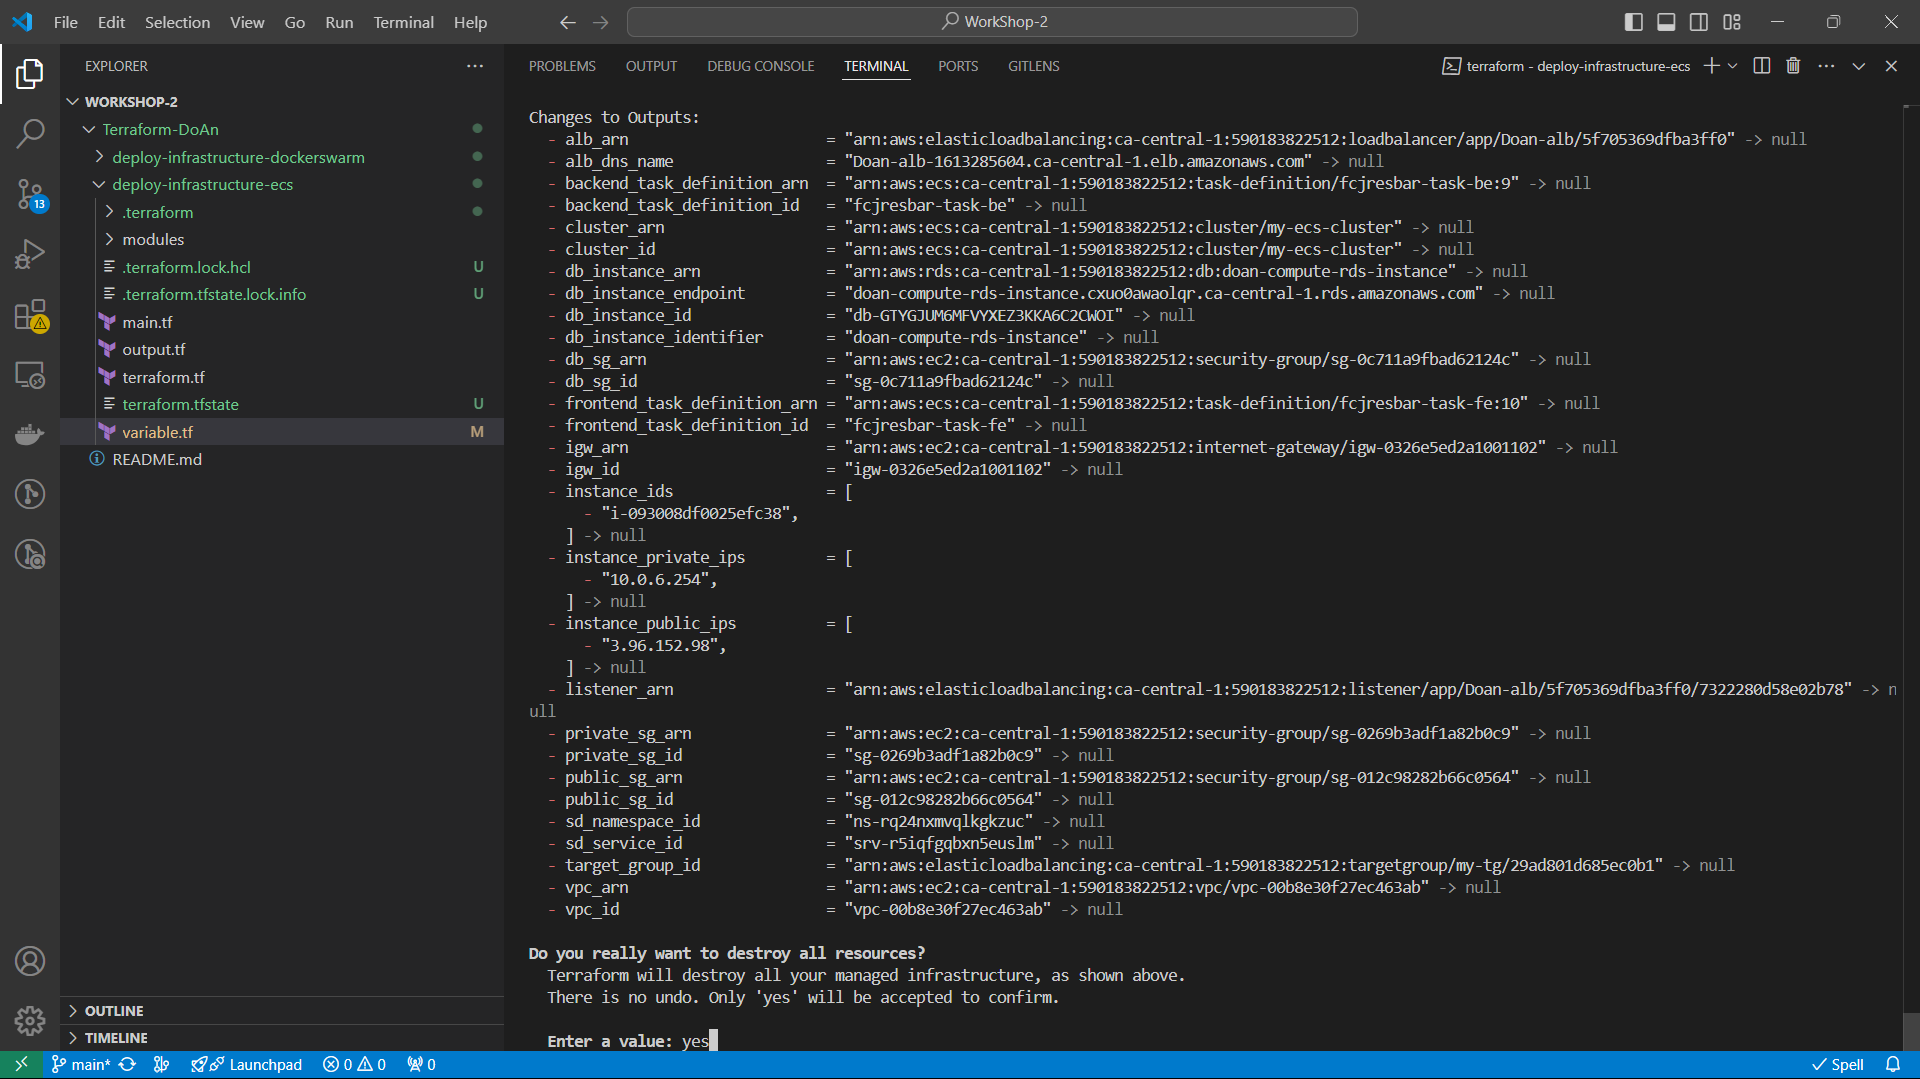Switch to OUTPUT tab
Viewport: 1920px width, 1079px height.
tap(651, 66)
